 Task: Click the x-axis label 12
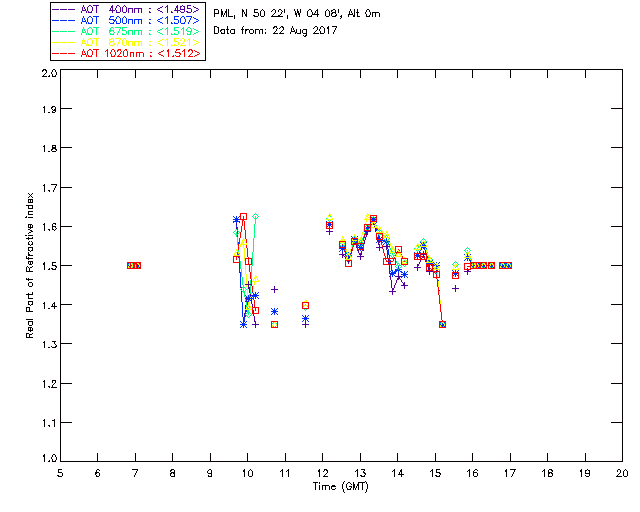322,473
